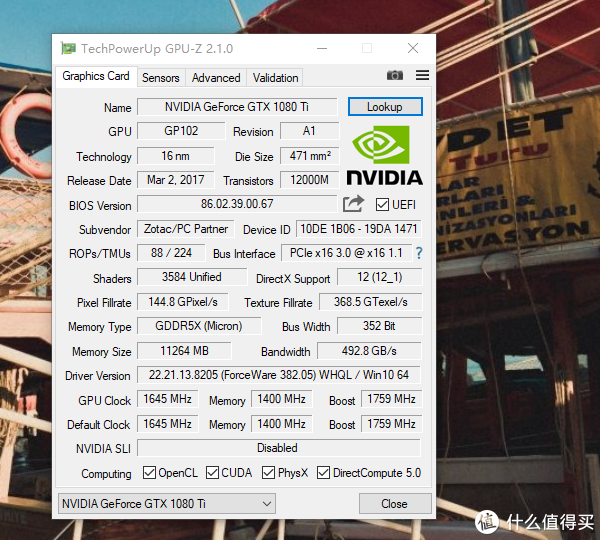Image resolution: width=600 pixels, height=540 pixels.
Task: Click the NVIDIA logo image
Action: pos(385,155)
